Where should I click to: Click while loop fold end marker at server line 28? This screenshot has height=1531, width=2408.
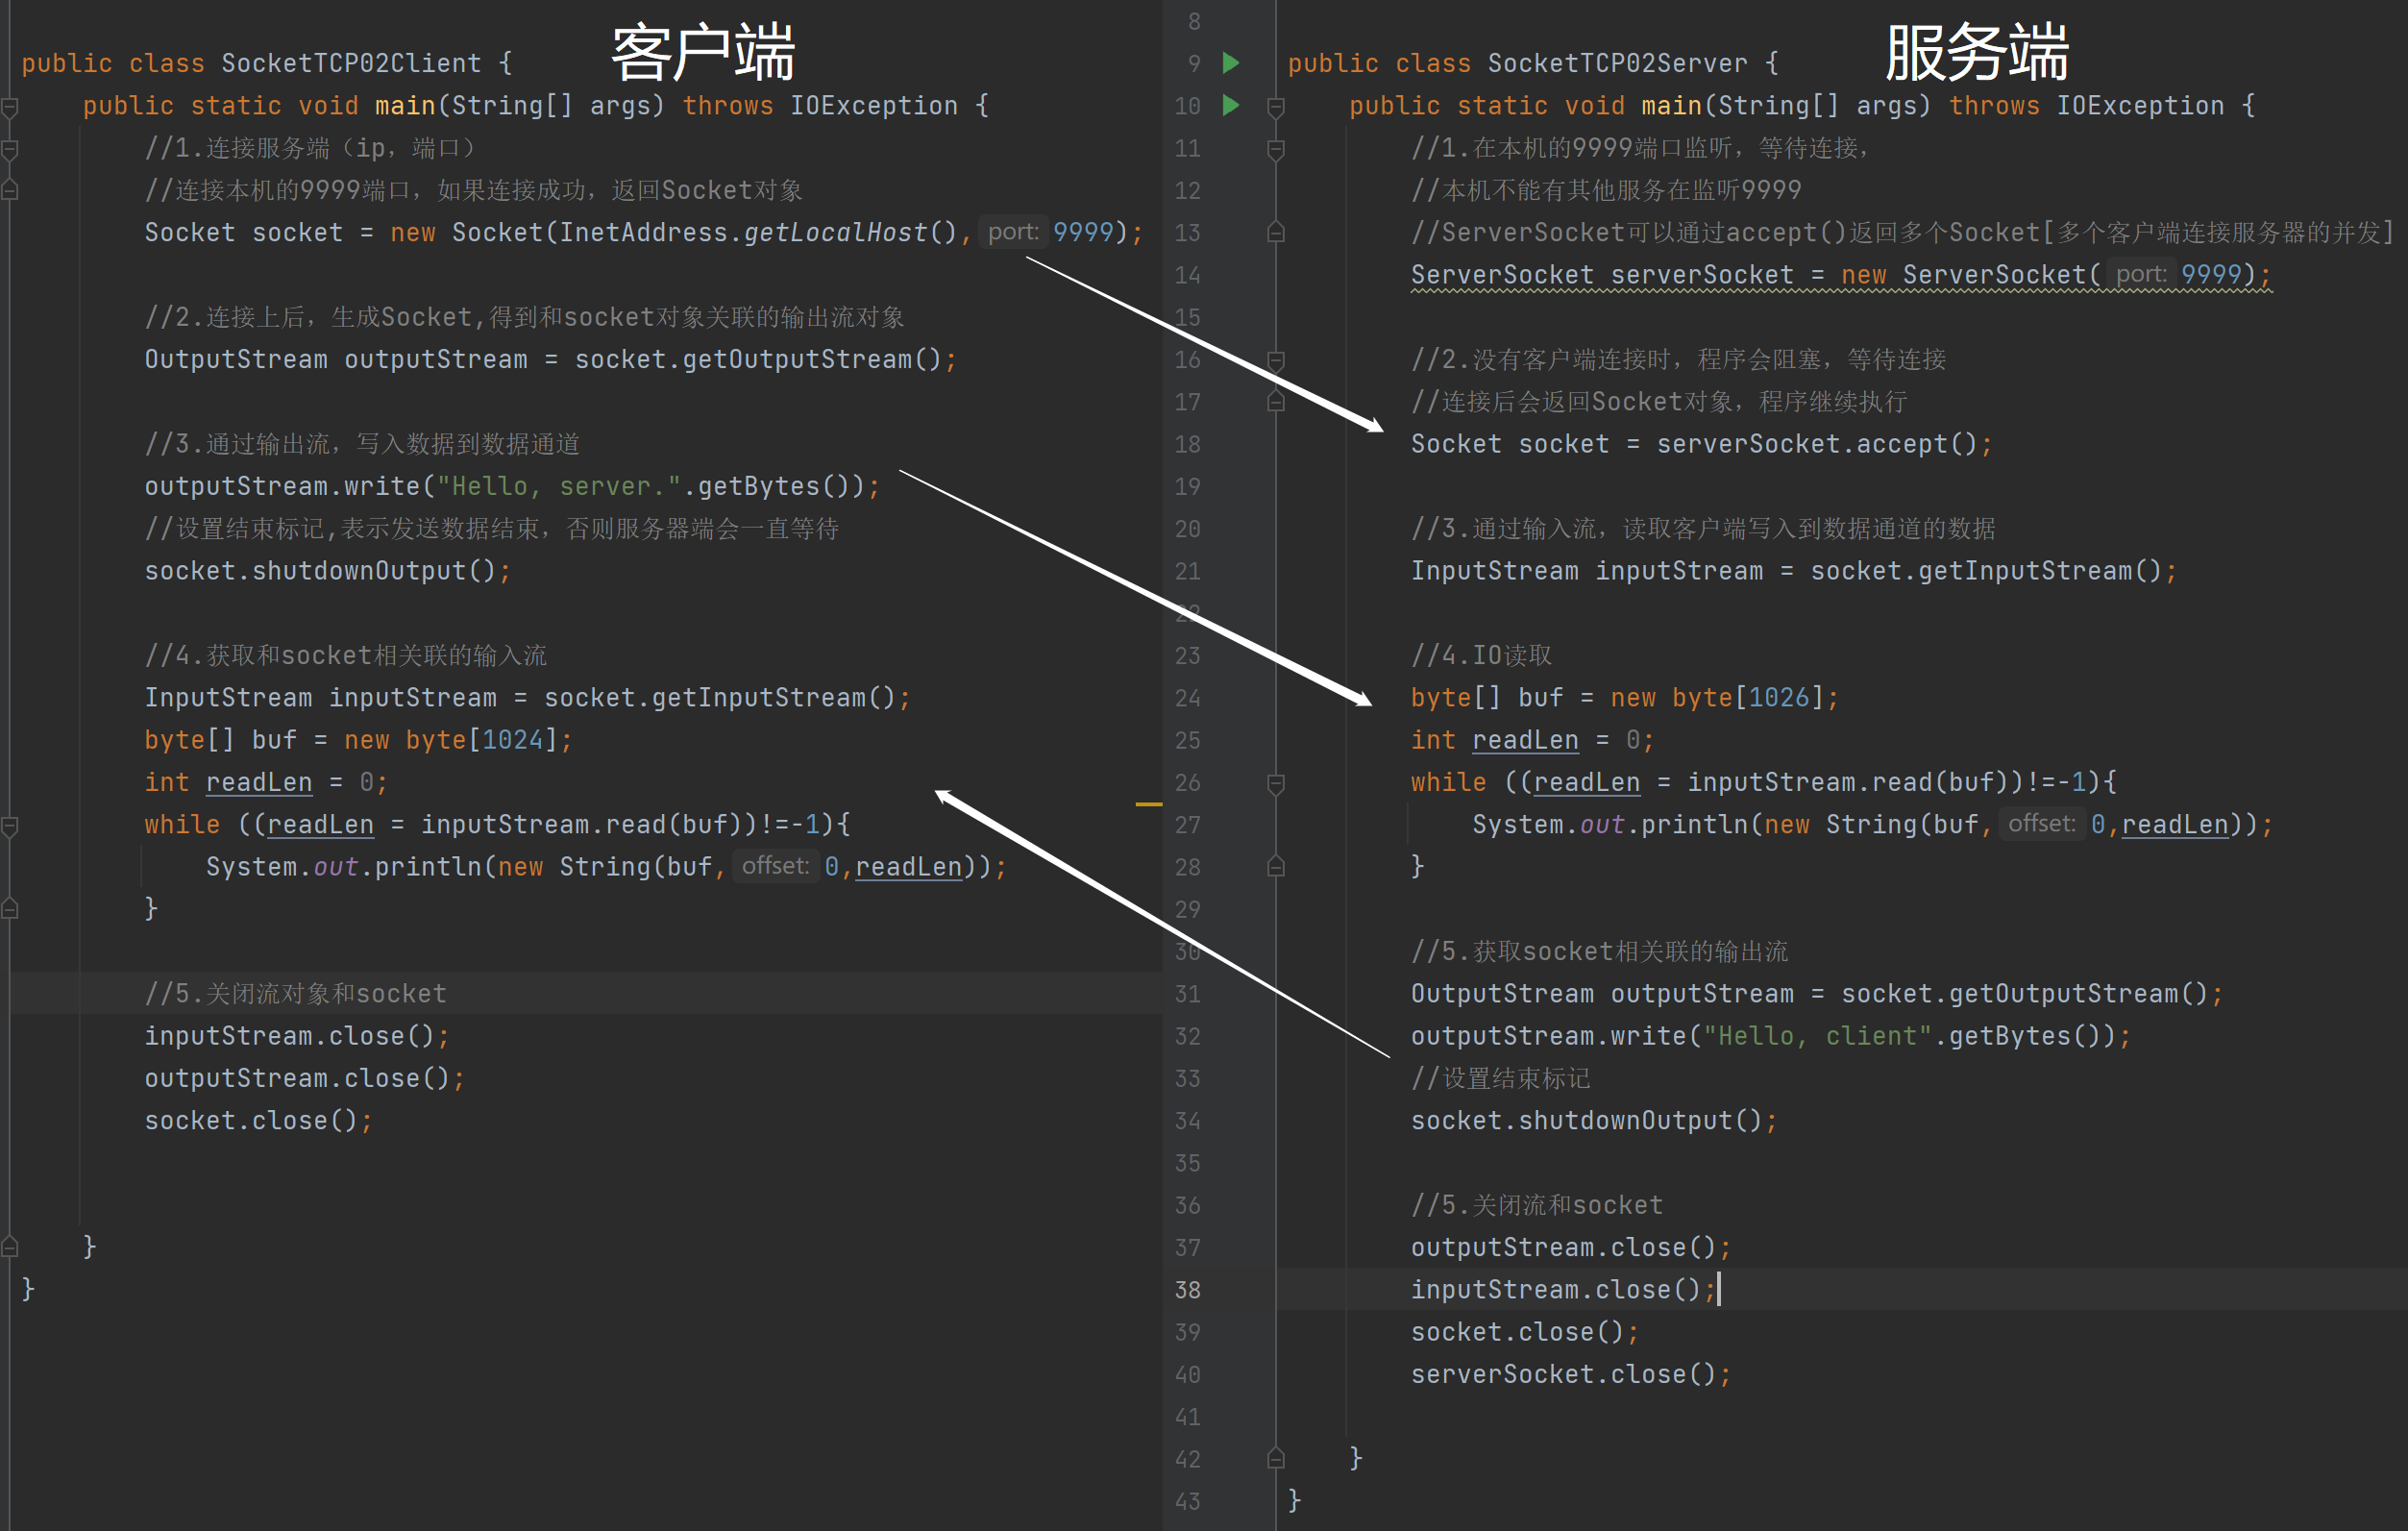click(1276, 866)
